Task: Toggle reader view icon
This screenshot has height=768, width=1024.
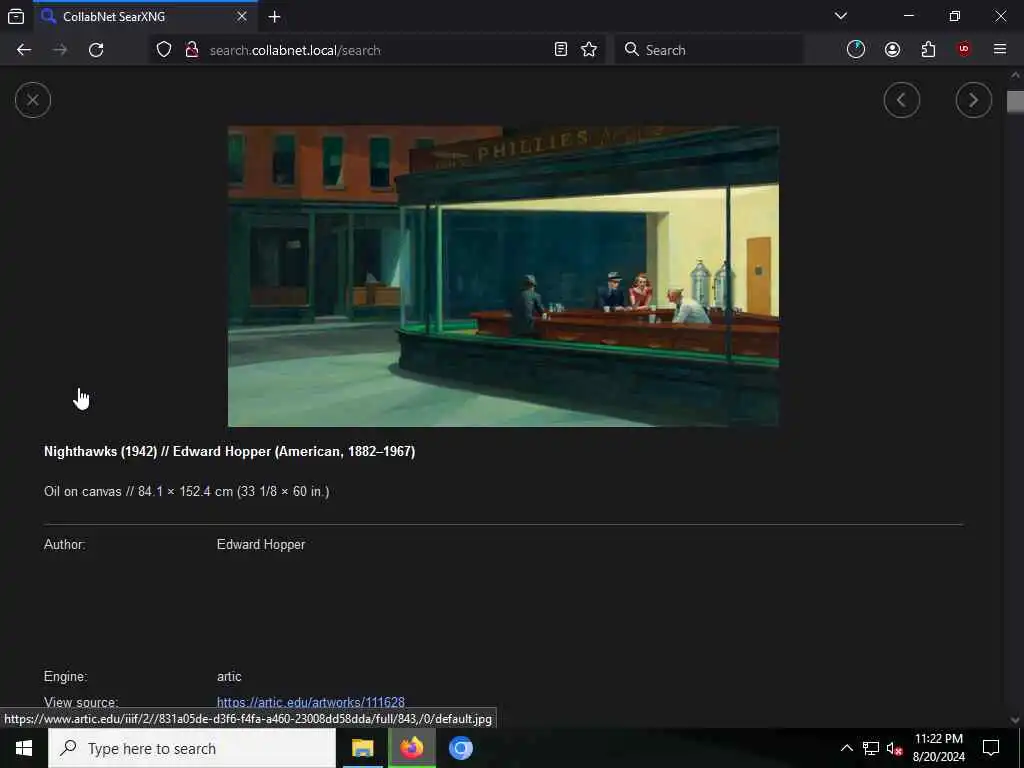Action: coord(560,50)
